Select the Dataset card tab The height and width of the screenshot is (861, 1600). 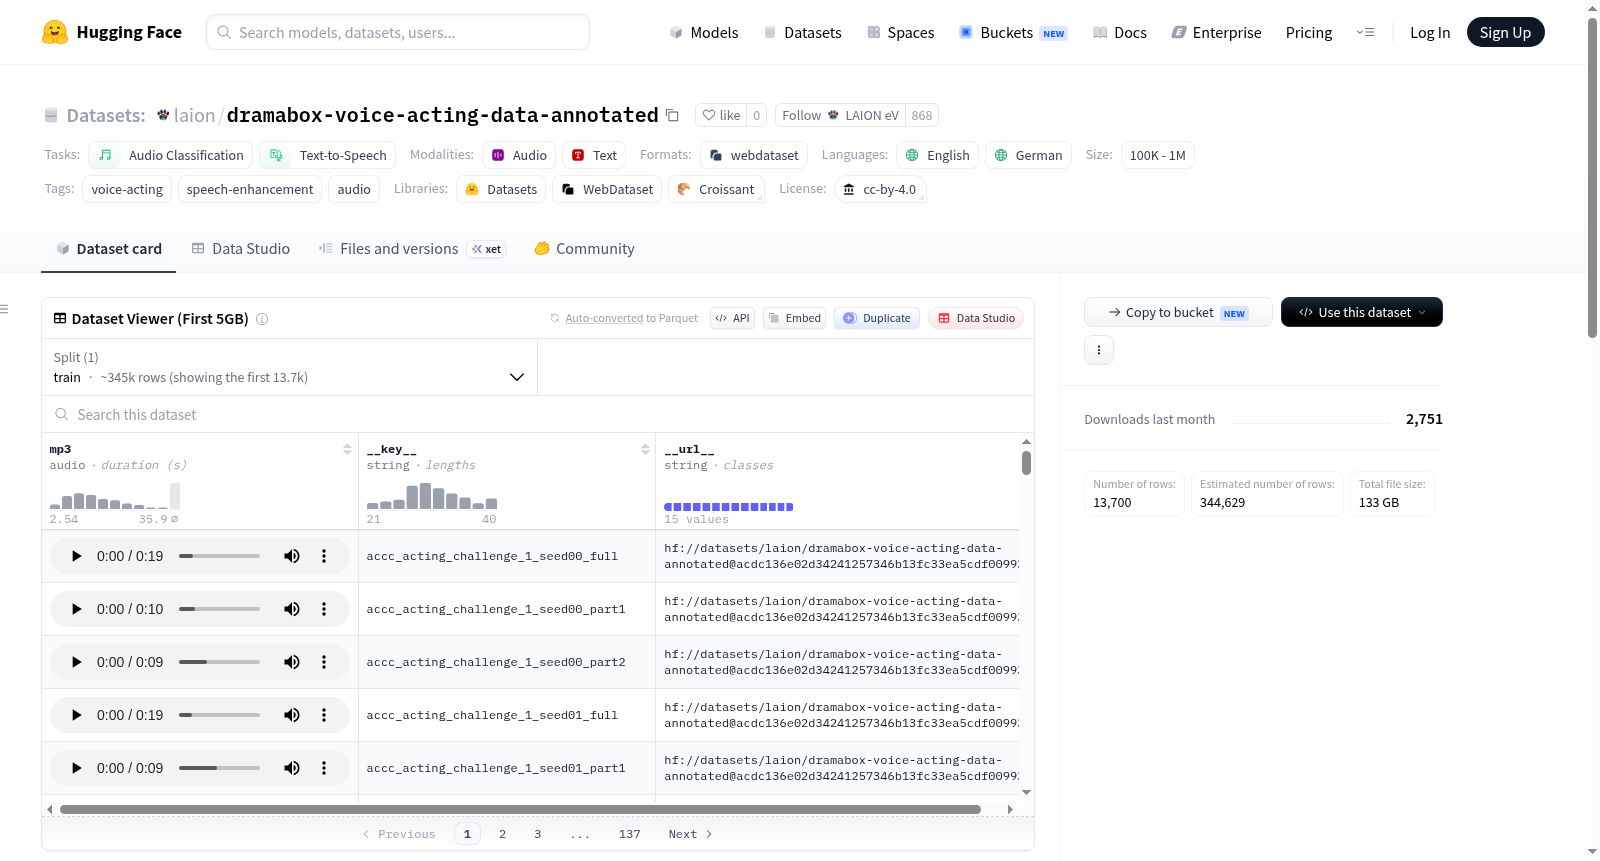[x=109, y=248]
